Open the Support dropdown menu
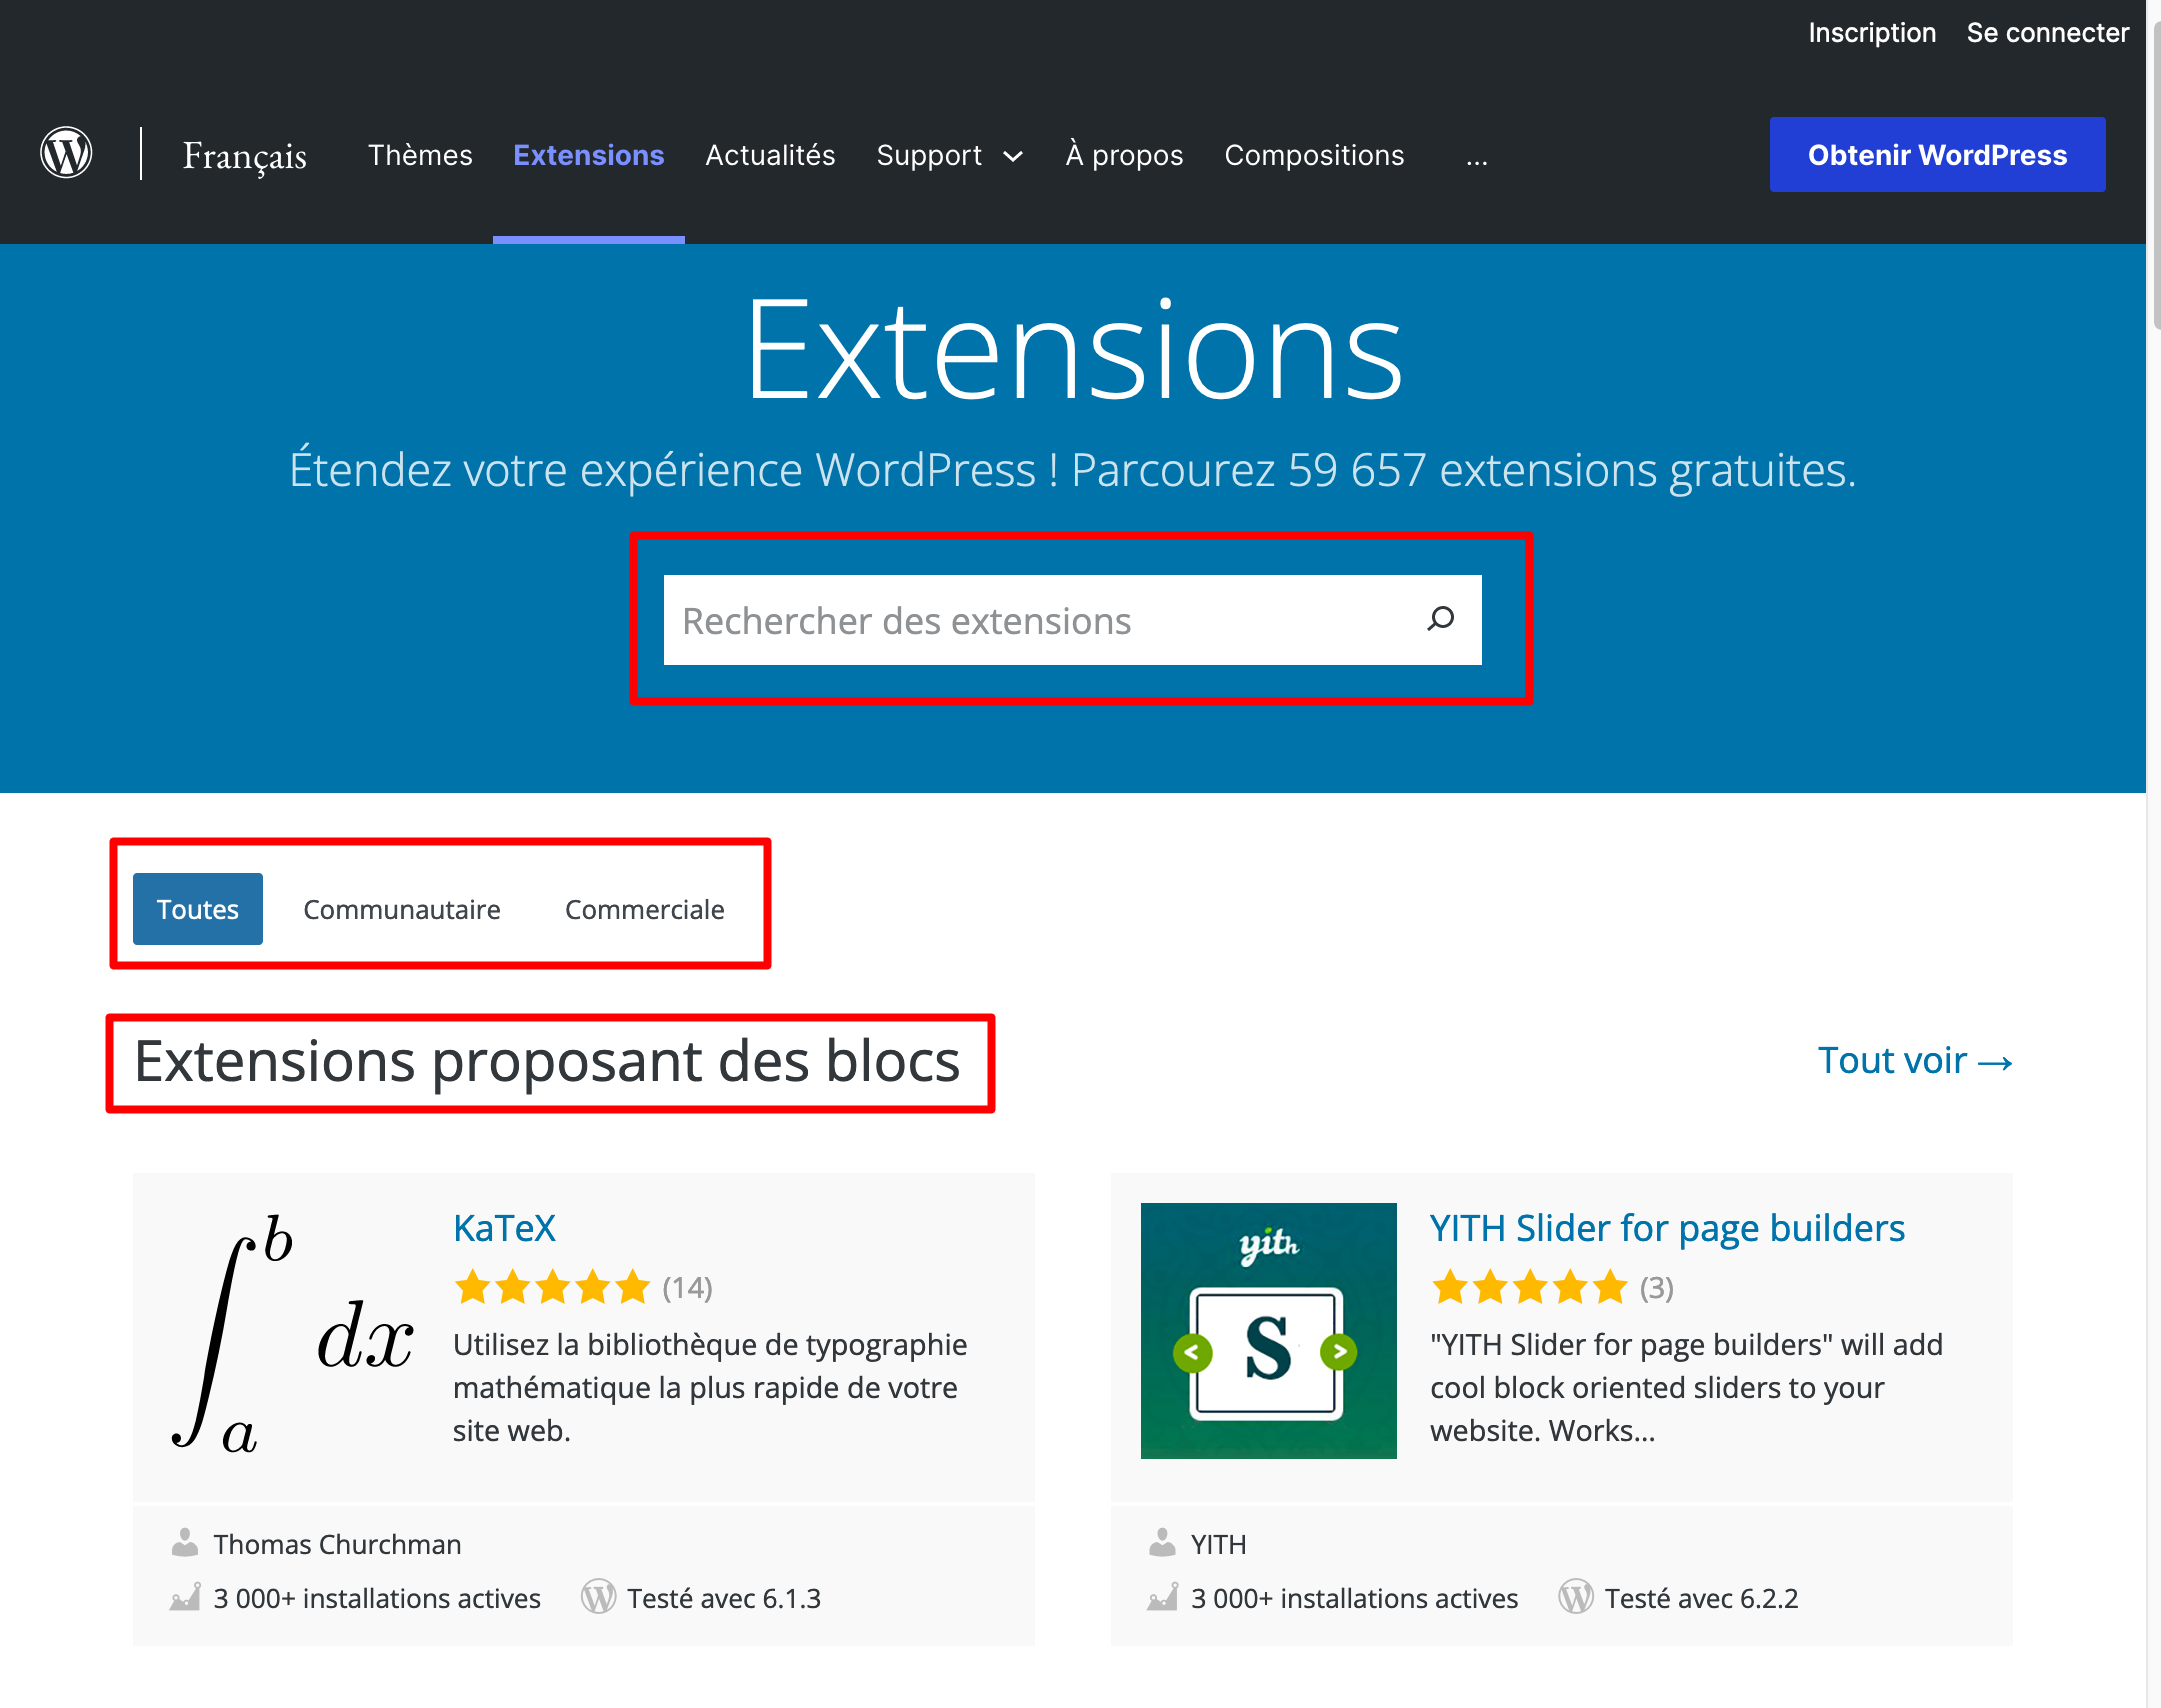2161x1708 pixels. (947, 155)
